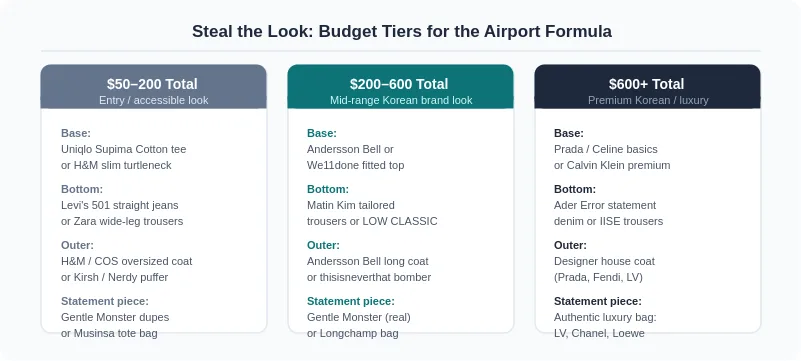801x361 pixels.
Task: Click Ader Error statement denim entry
Action: click(608, 213)
